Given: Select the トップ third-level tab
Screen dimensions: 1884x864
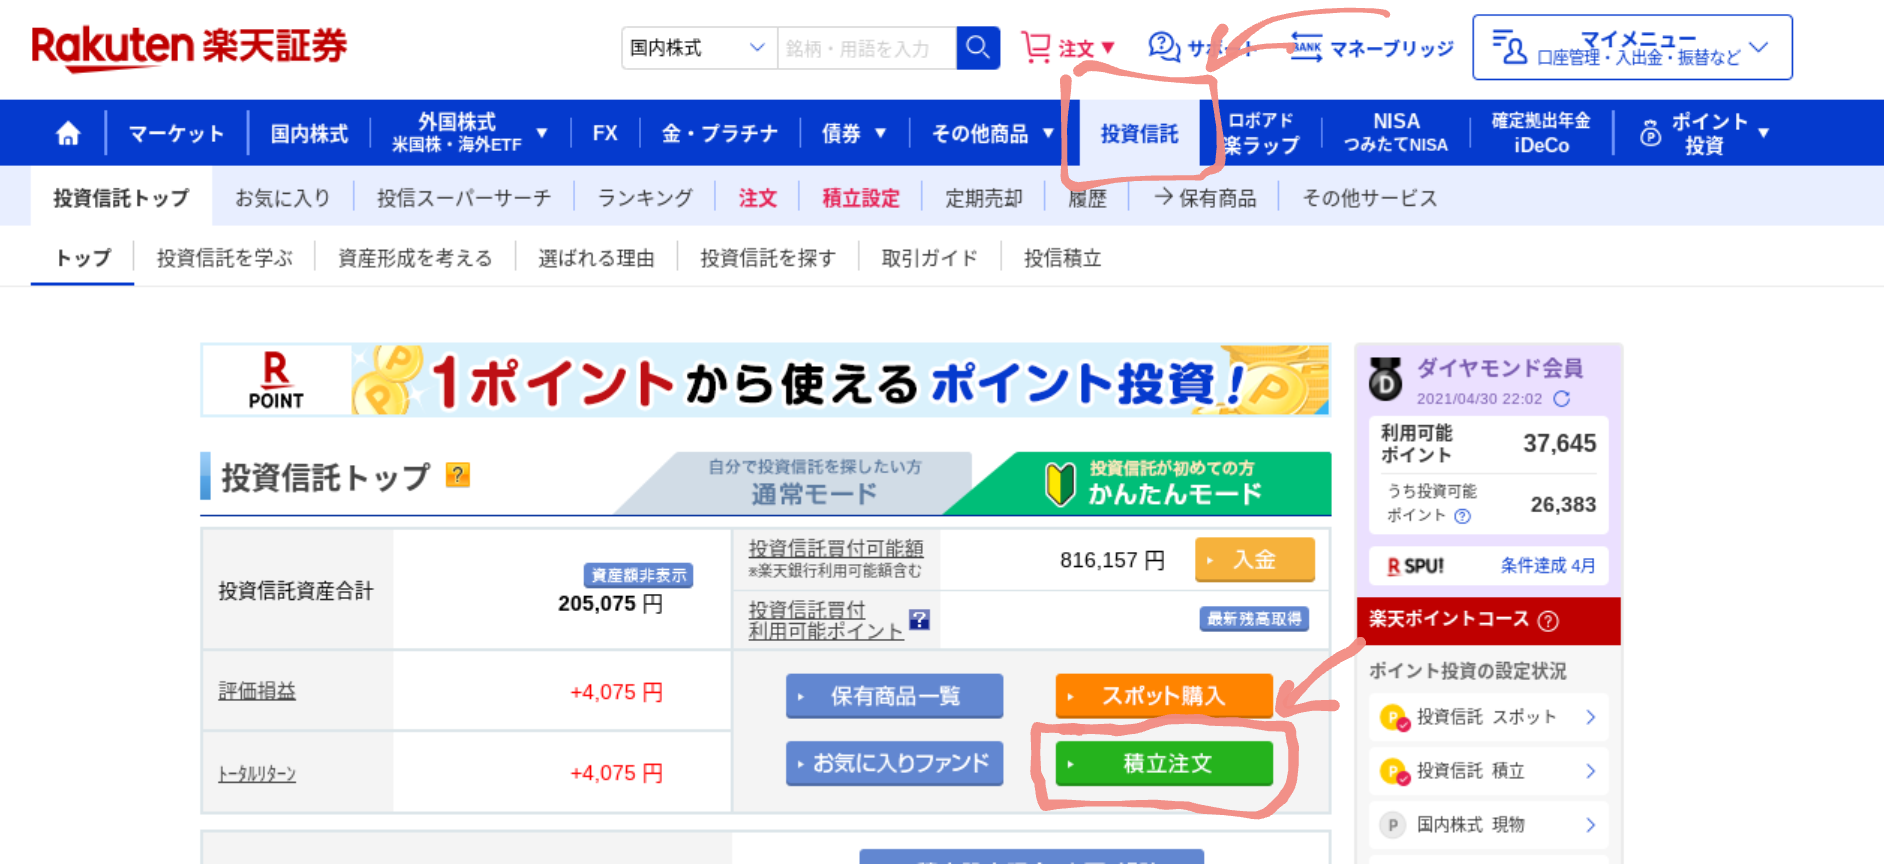Looking at the screenshot, I should [83, 258].
